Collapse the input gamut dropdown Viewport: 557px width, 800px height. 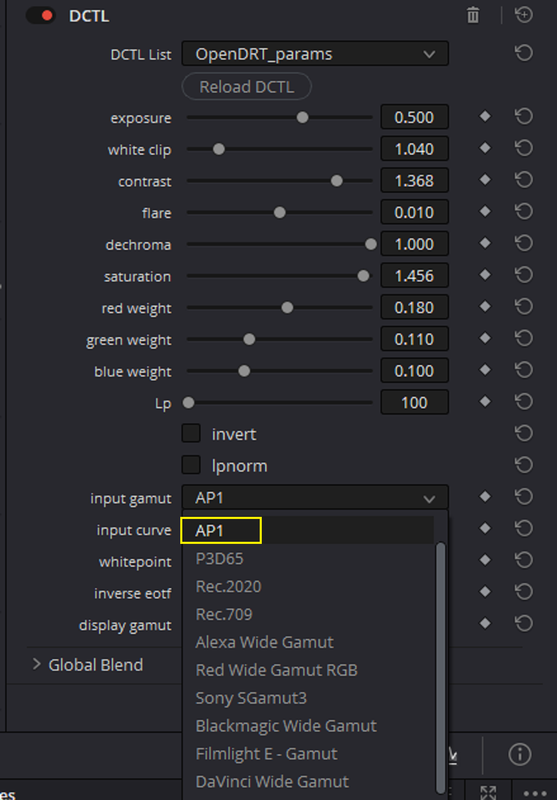click(315, 497)
